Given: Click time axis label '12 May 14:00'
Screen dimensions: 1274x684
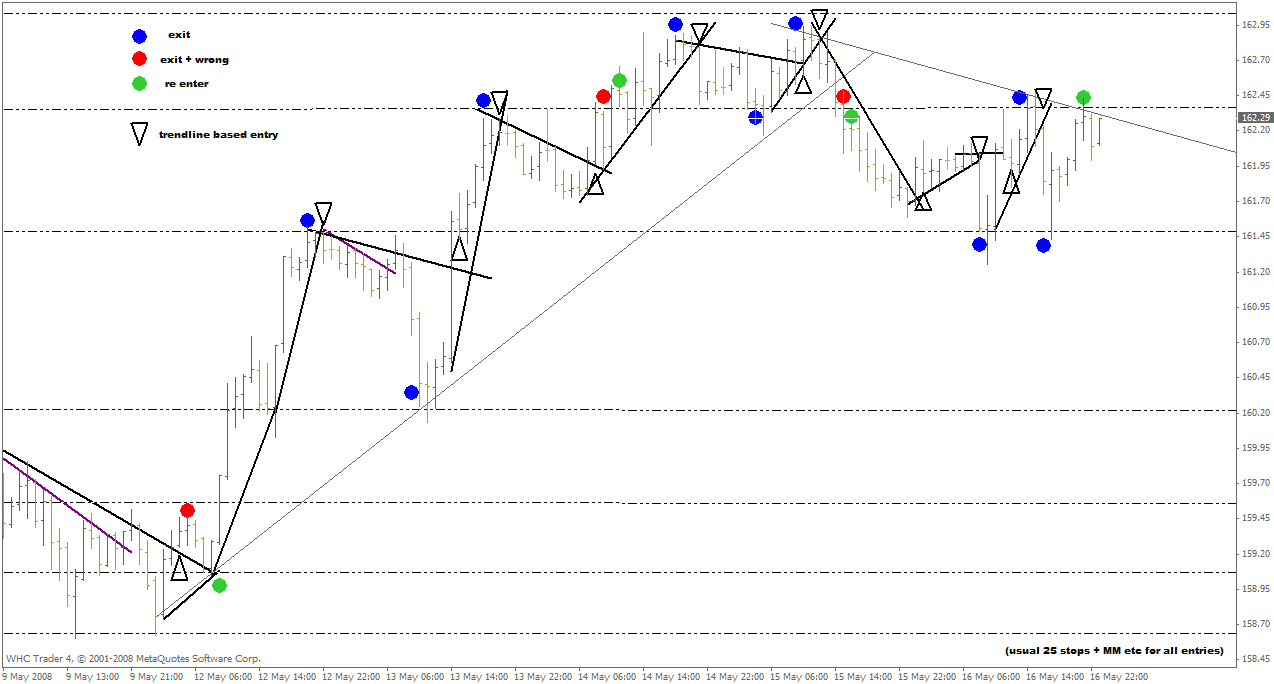Looking at the screenshot, I should [x=287, y=676].
